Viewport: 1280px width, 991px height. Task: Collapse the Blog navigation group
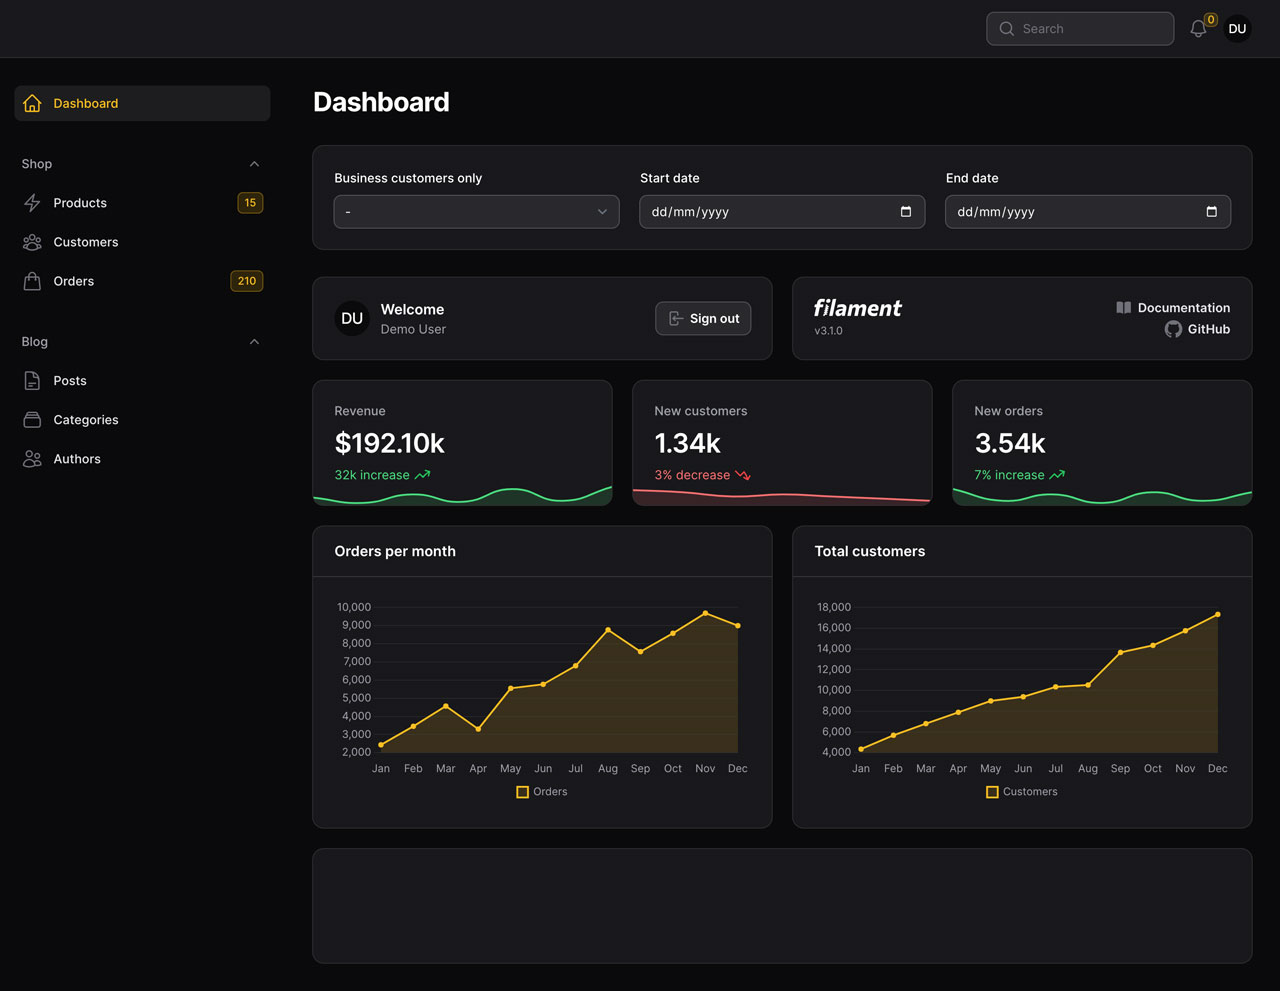point(254,342)
